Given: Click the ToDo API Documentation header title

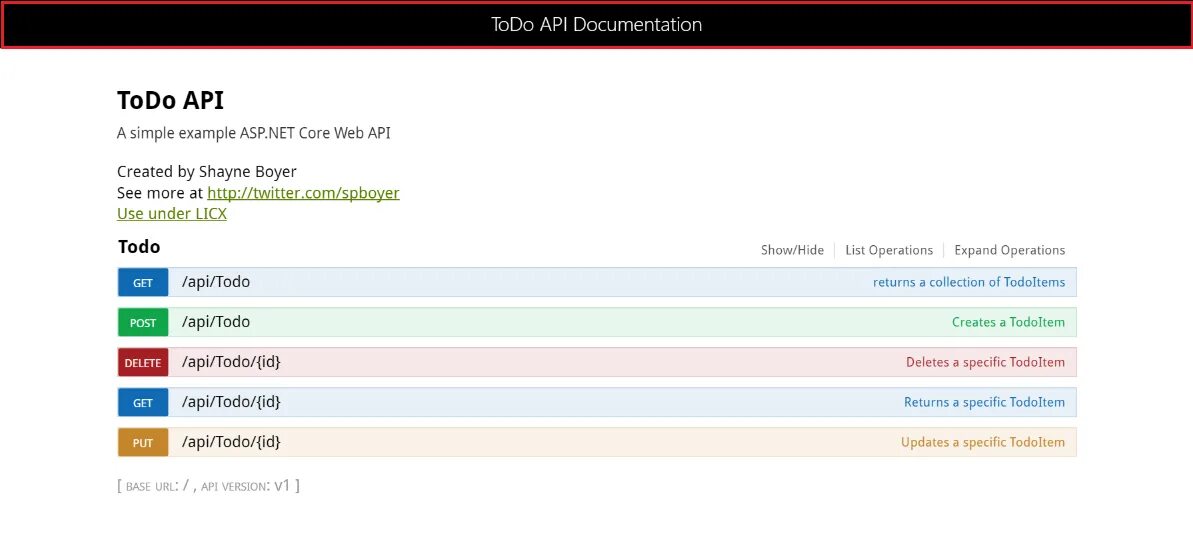Looking at the screenshot, I should 596,24.
